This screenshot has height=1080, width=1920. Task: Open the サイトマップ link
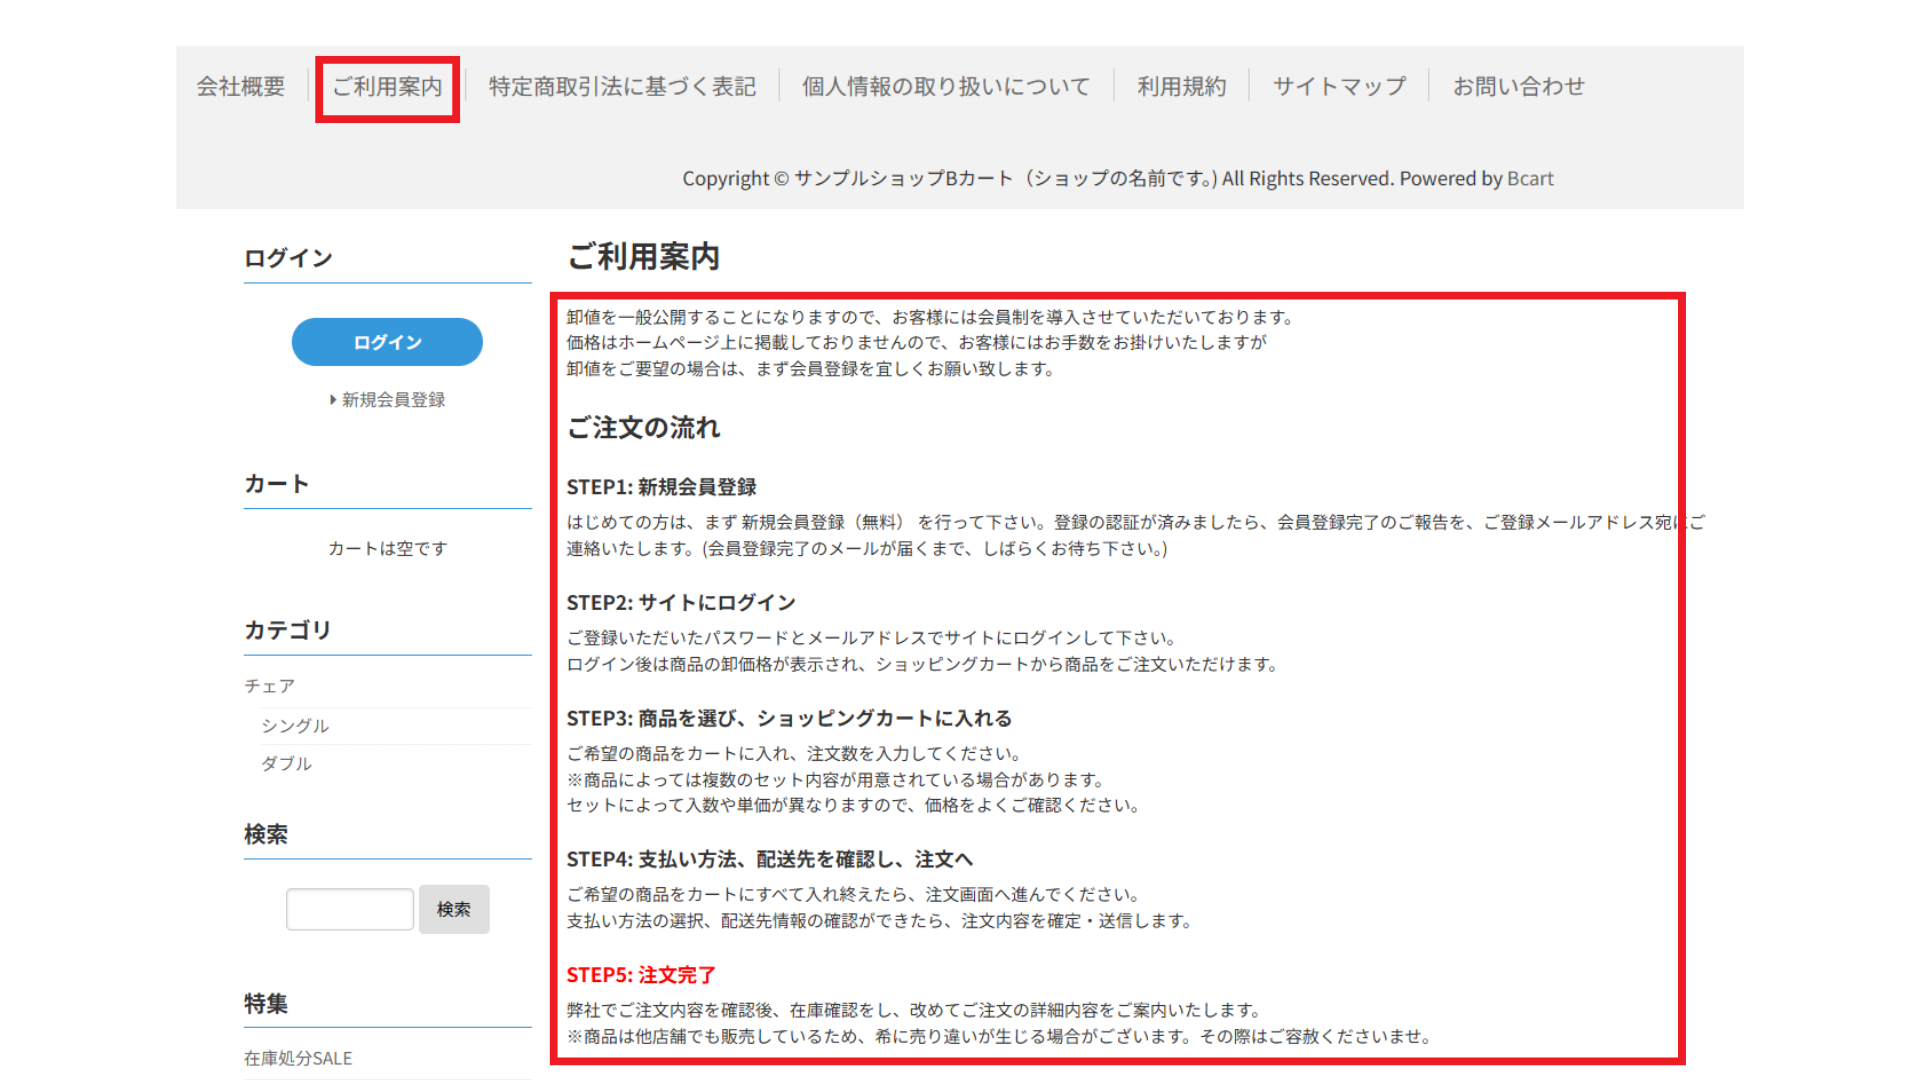pyautogui.click(x=1339, y=87)
